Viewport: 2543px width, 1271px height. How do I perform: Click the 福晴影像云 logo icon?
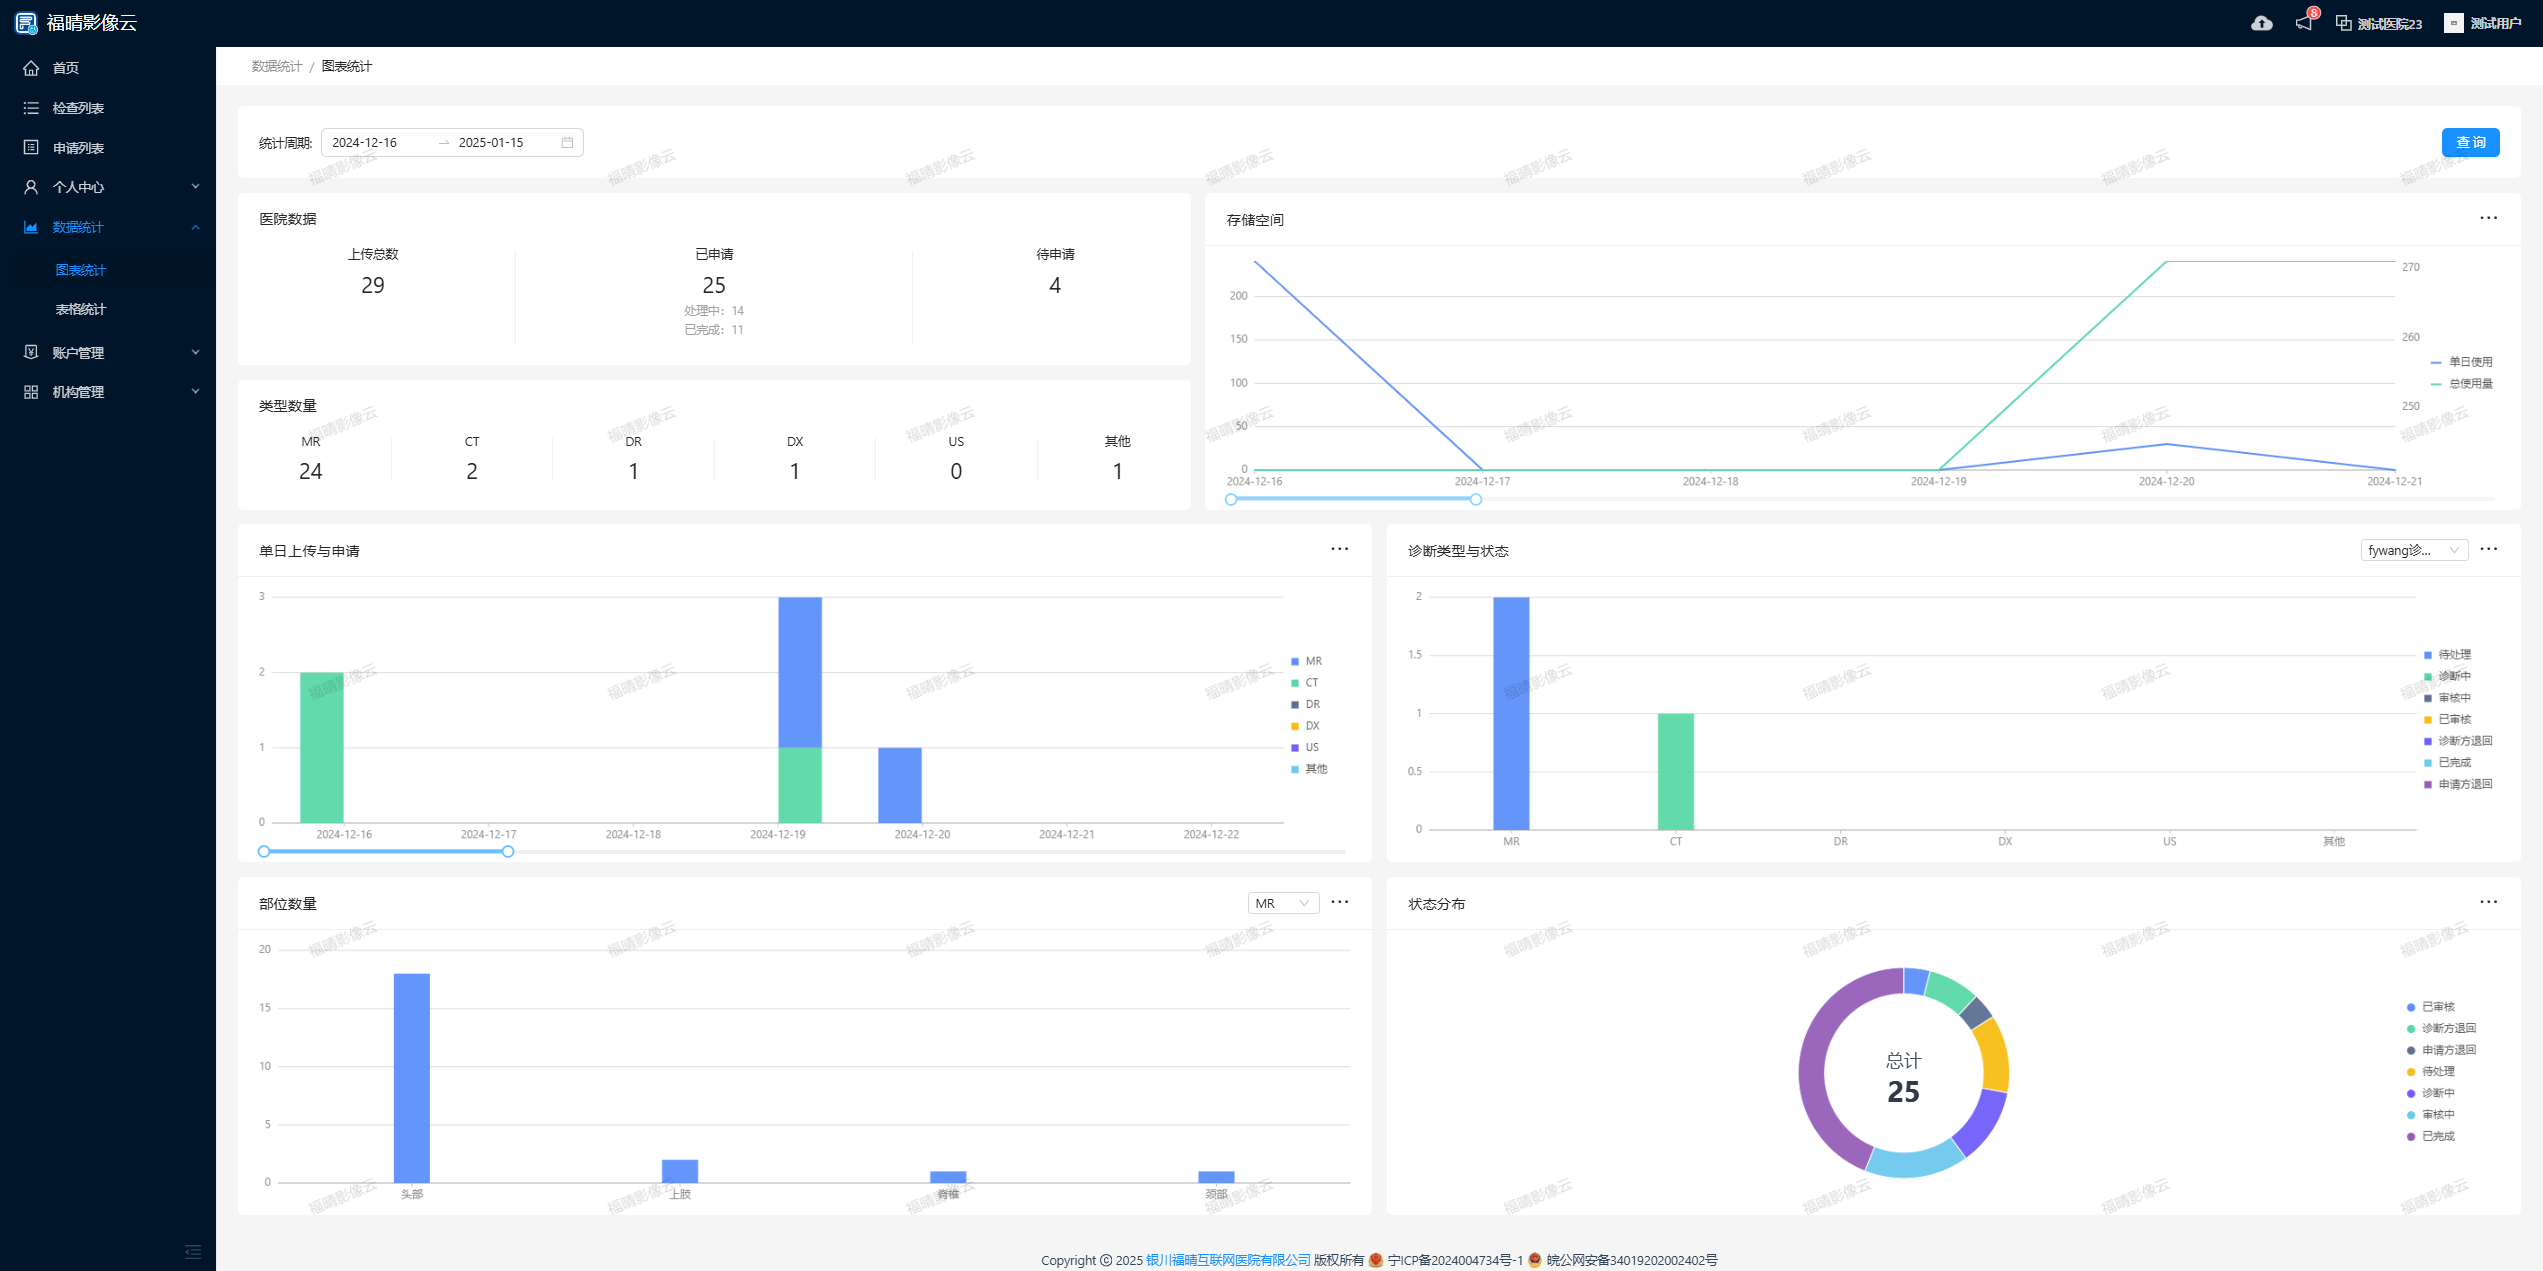click(x=26, y=23)
